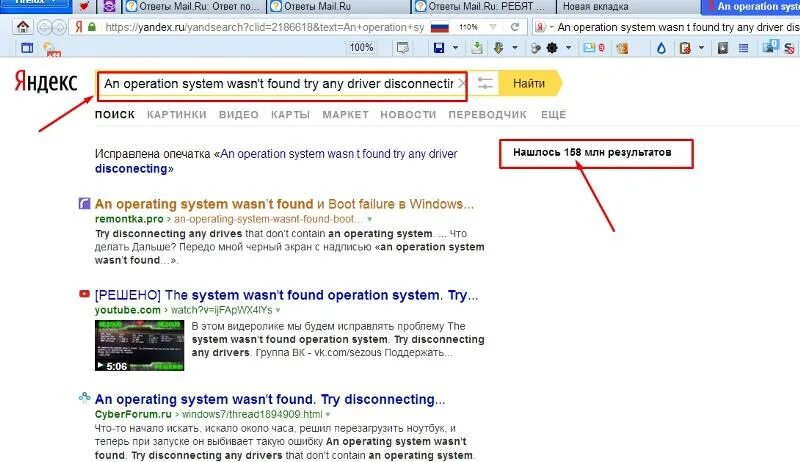Open the МАРКЕТ search category
This screenshot has width=800, height=462.
(345, 115)
